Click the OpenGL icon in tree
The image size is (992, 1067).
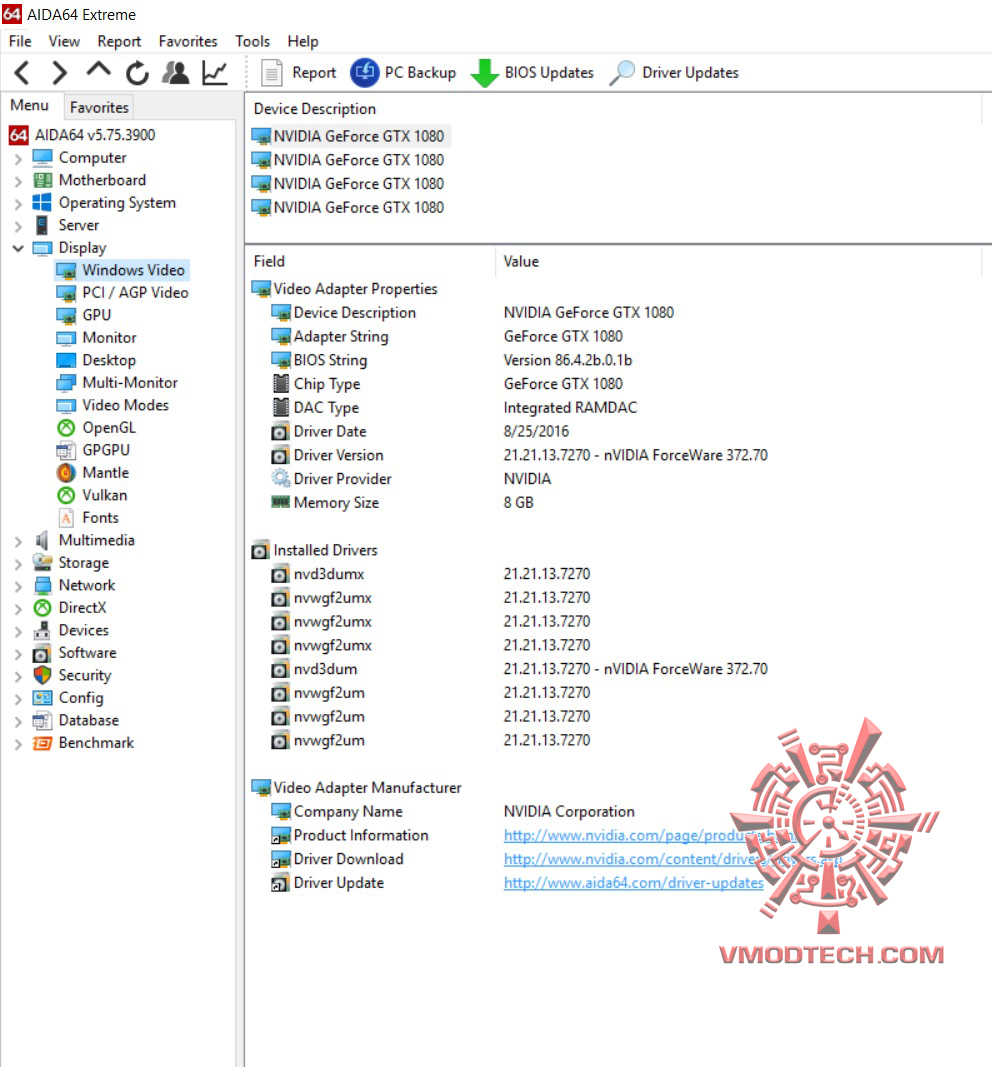66,428
